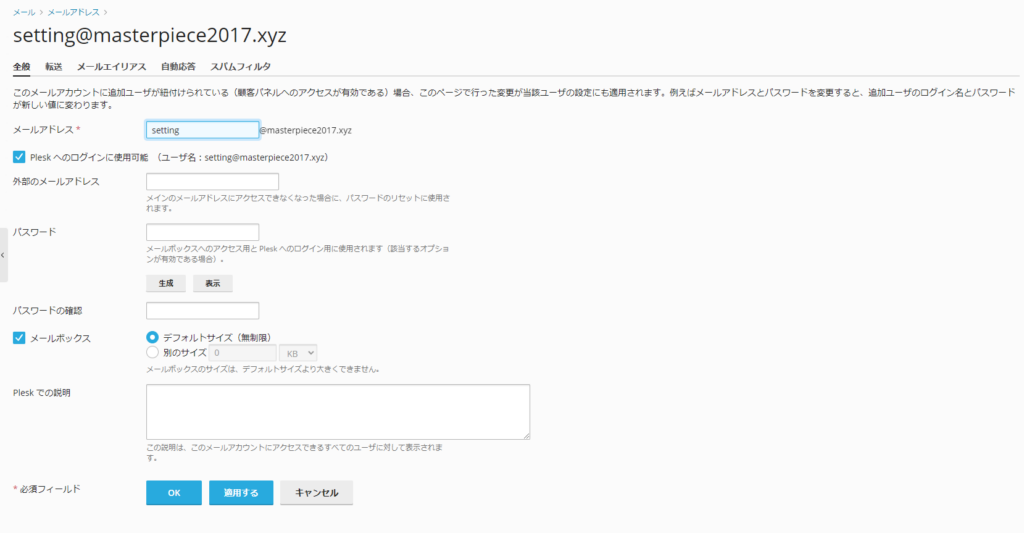Open the スパムフィルタ tab

pyautogui.click(x=240, y=66)
